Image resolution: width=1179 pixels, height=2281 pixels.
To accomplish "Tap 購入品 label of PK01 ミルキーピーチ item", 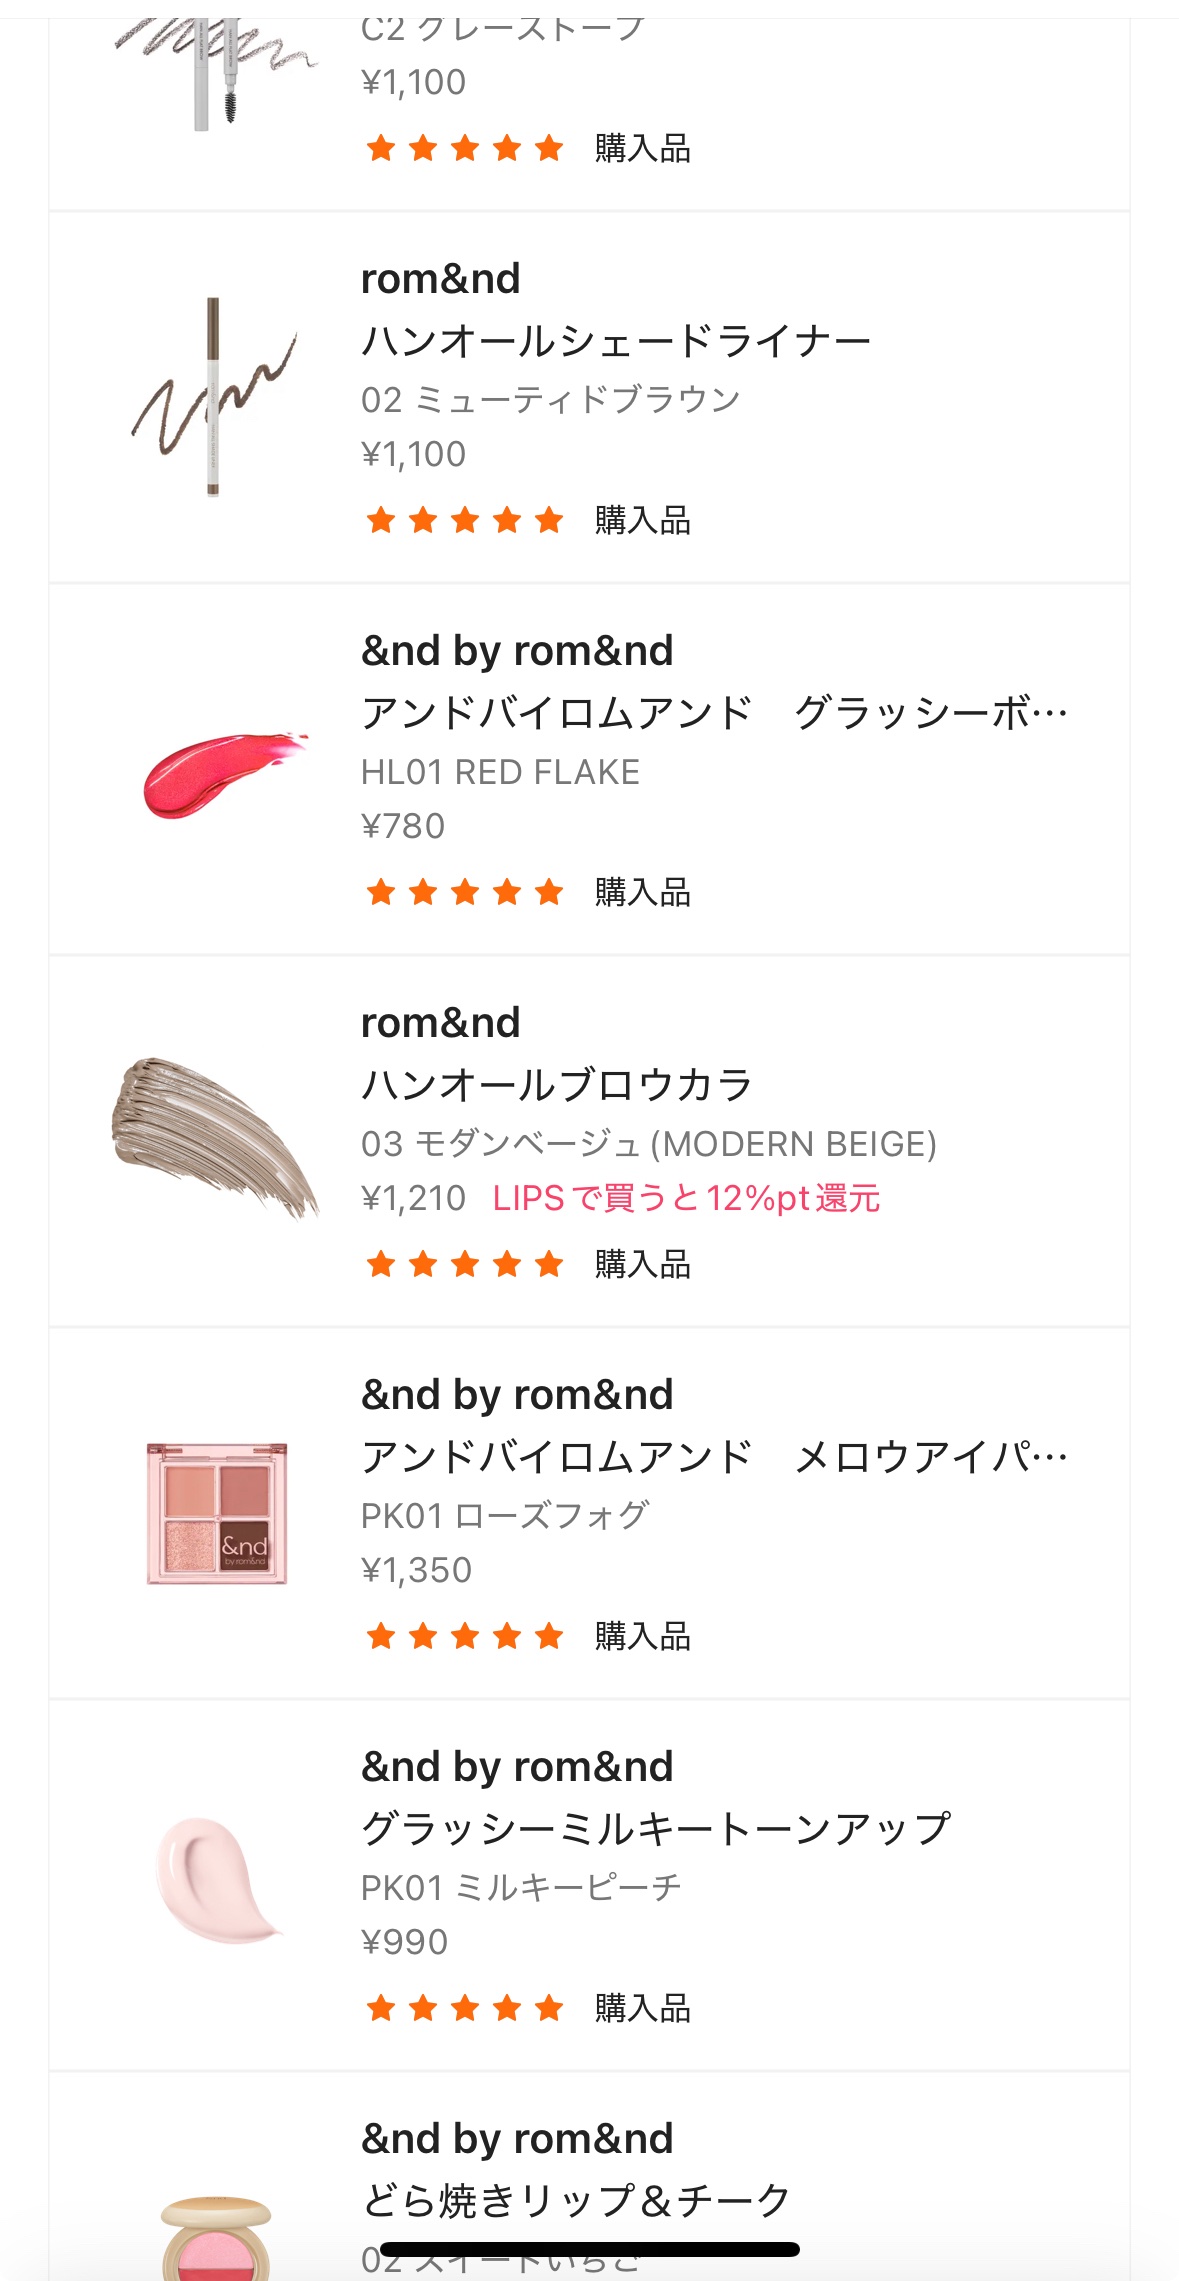I will click(x=642, y=2008).
